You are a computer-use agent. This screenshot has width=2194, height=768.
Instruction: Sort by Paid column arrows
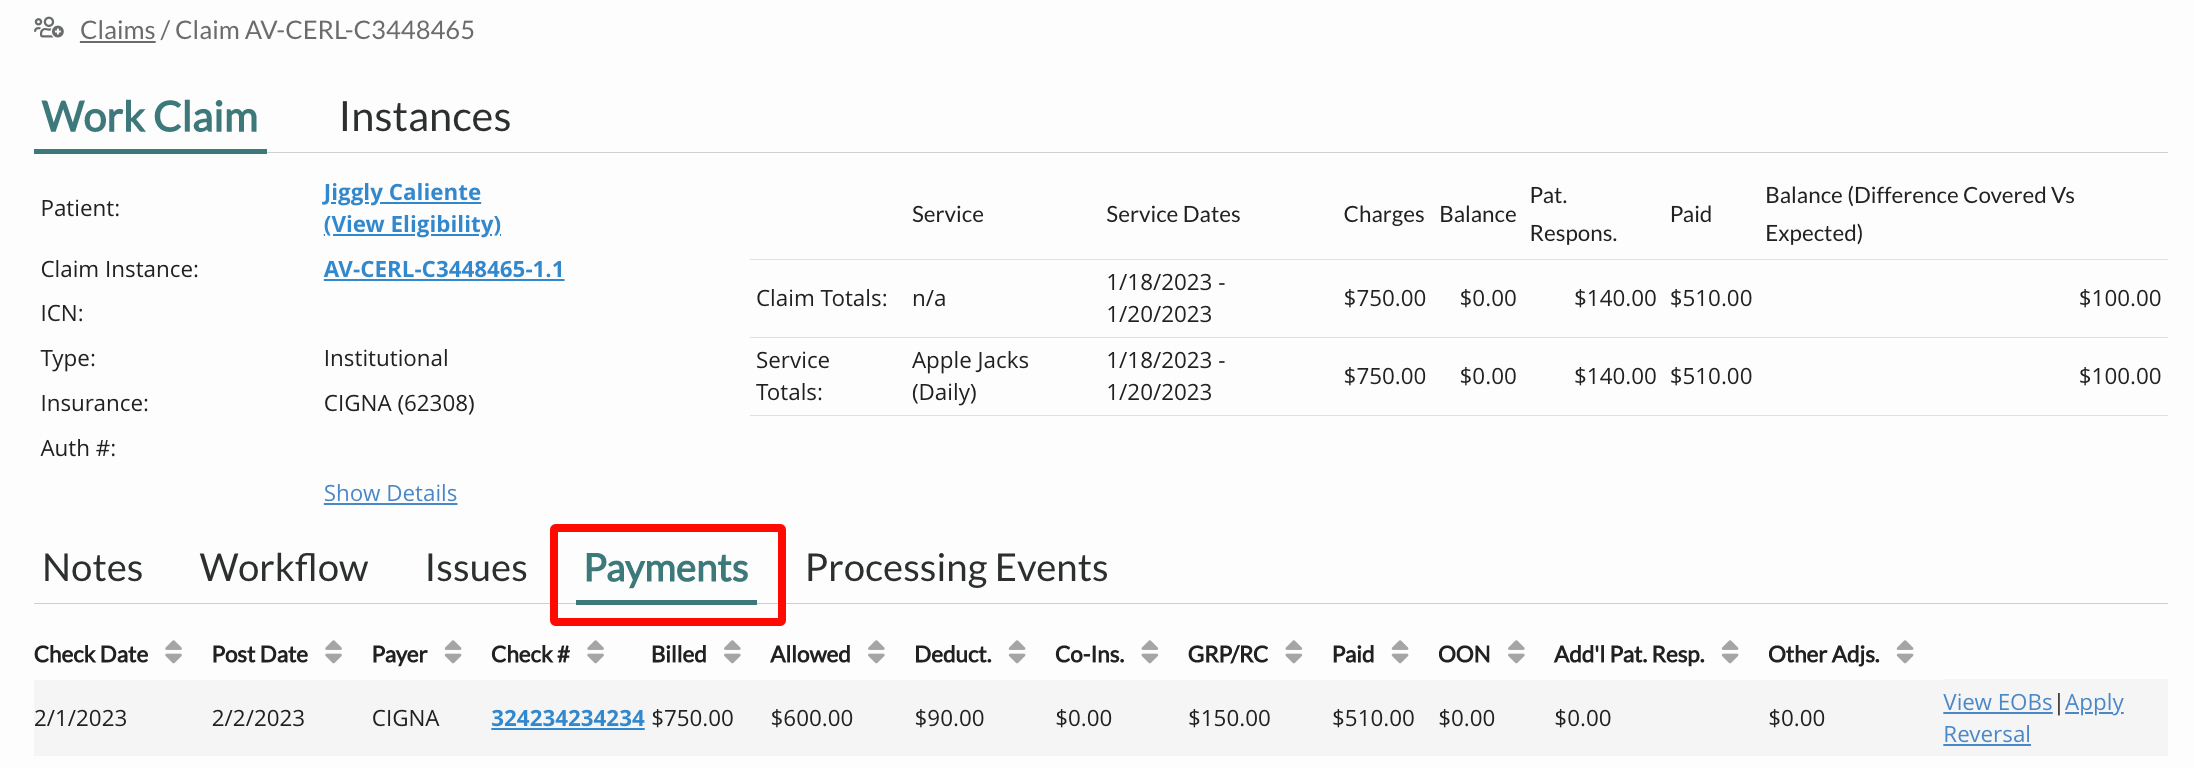1400,653
